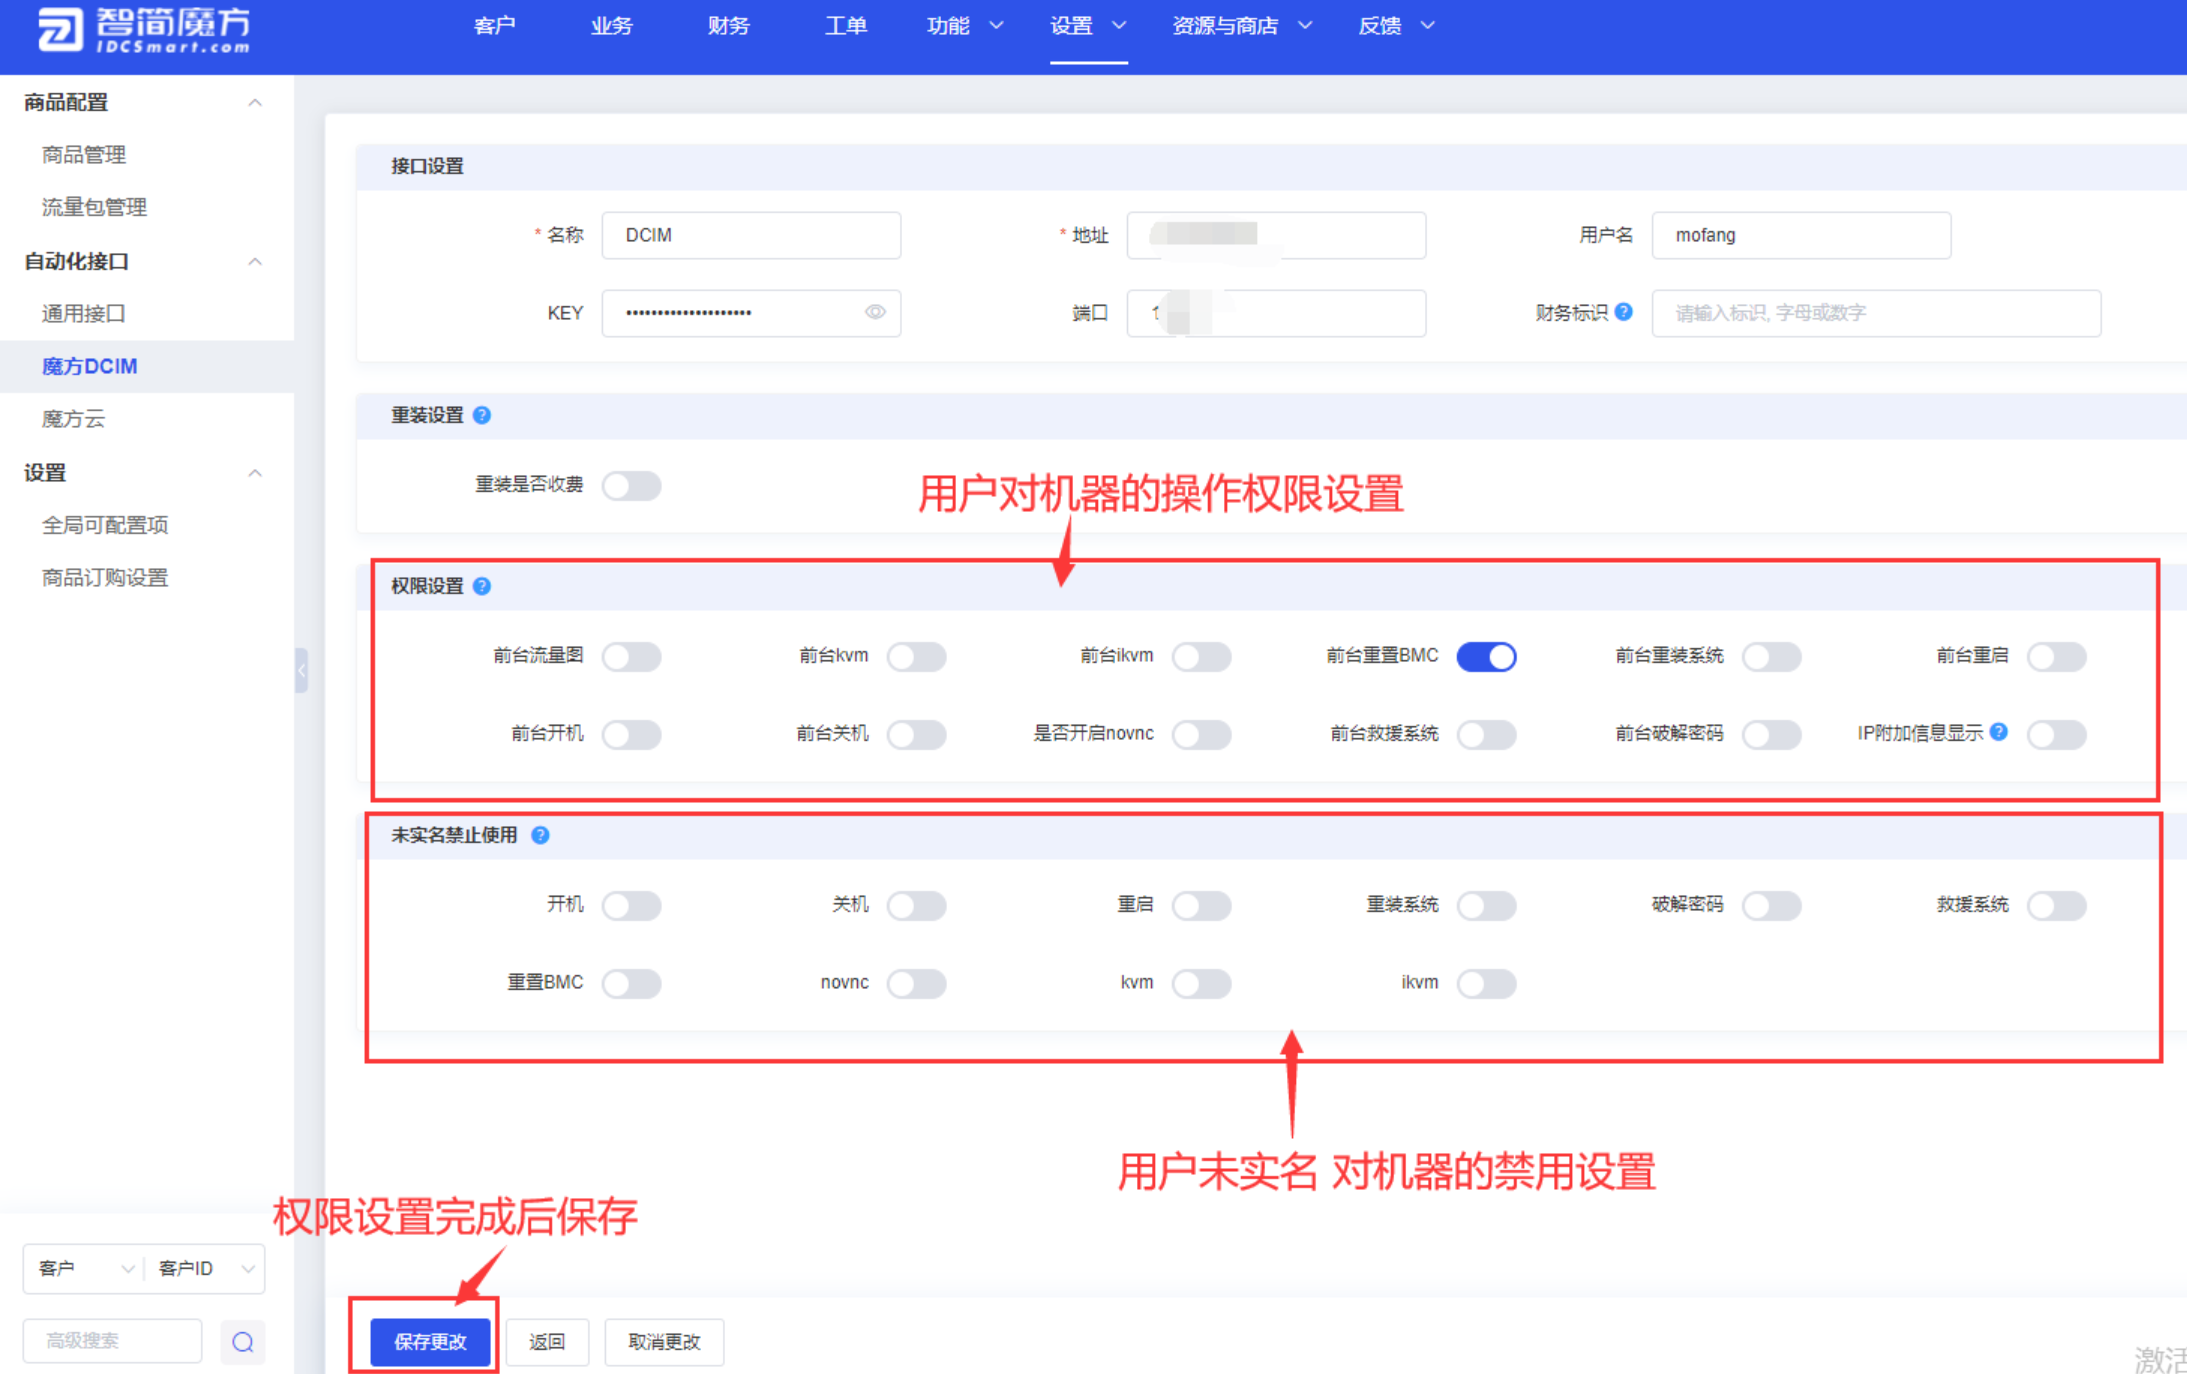
Task: Open the 客户ID field dropdown
Action: [205, 1269]
